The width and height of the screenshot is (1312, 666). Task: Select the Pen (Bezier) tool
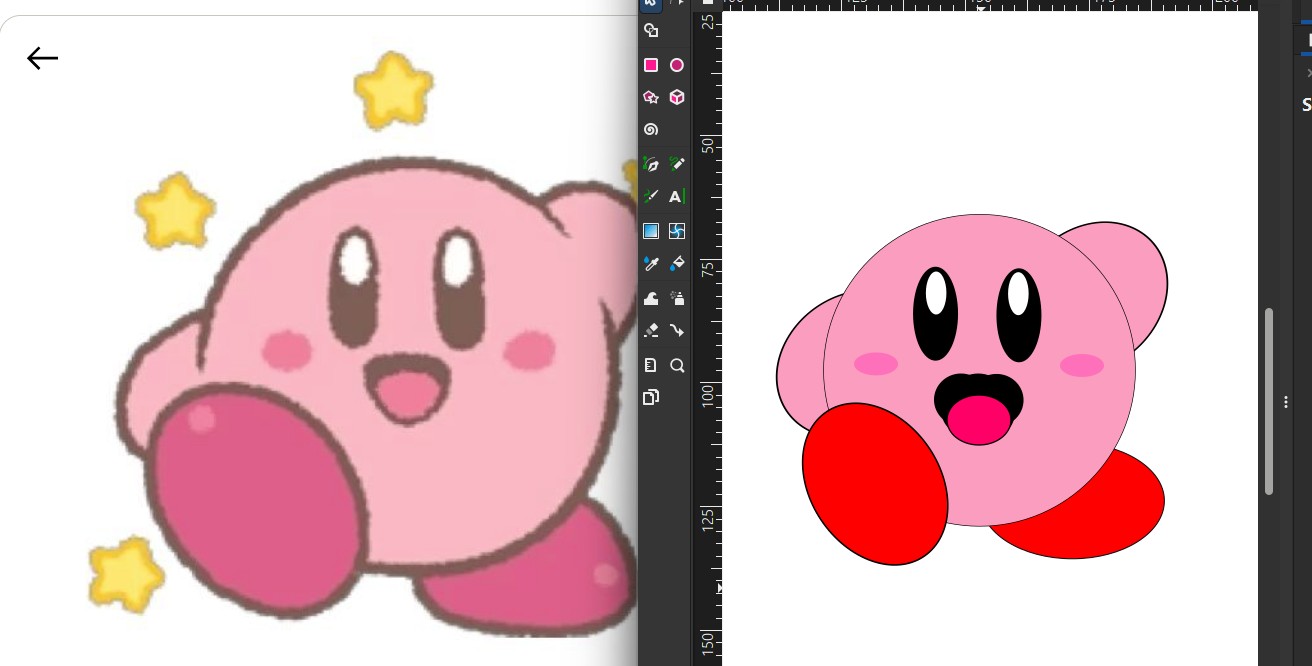tap(651, 164)
